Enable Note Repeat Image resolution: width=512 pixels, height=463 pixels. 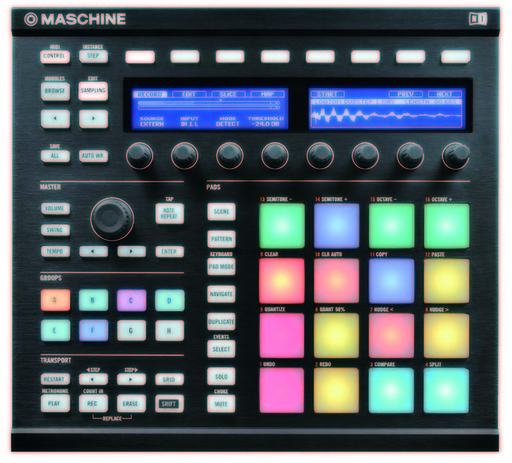pyautogui.click(x=169, y=213)
